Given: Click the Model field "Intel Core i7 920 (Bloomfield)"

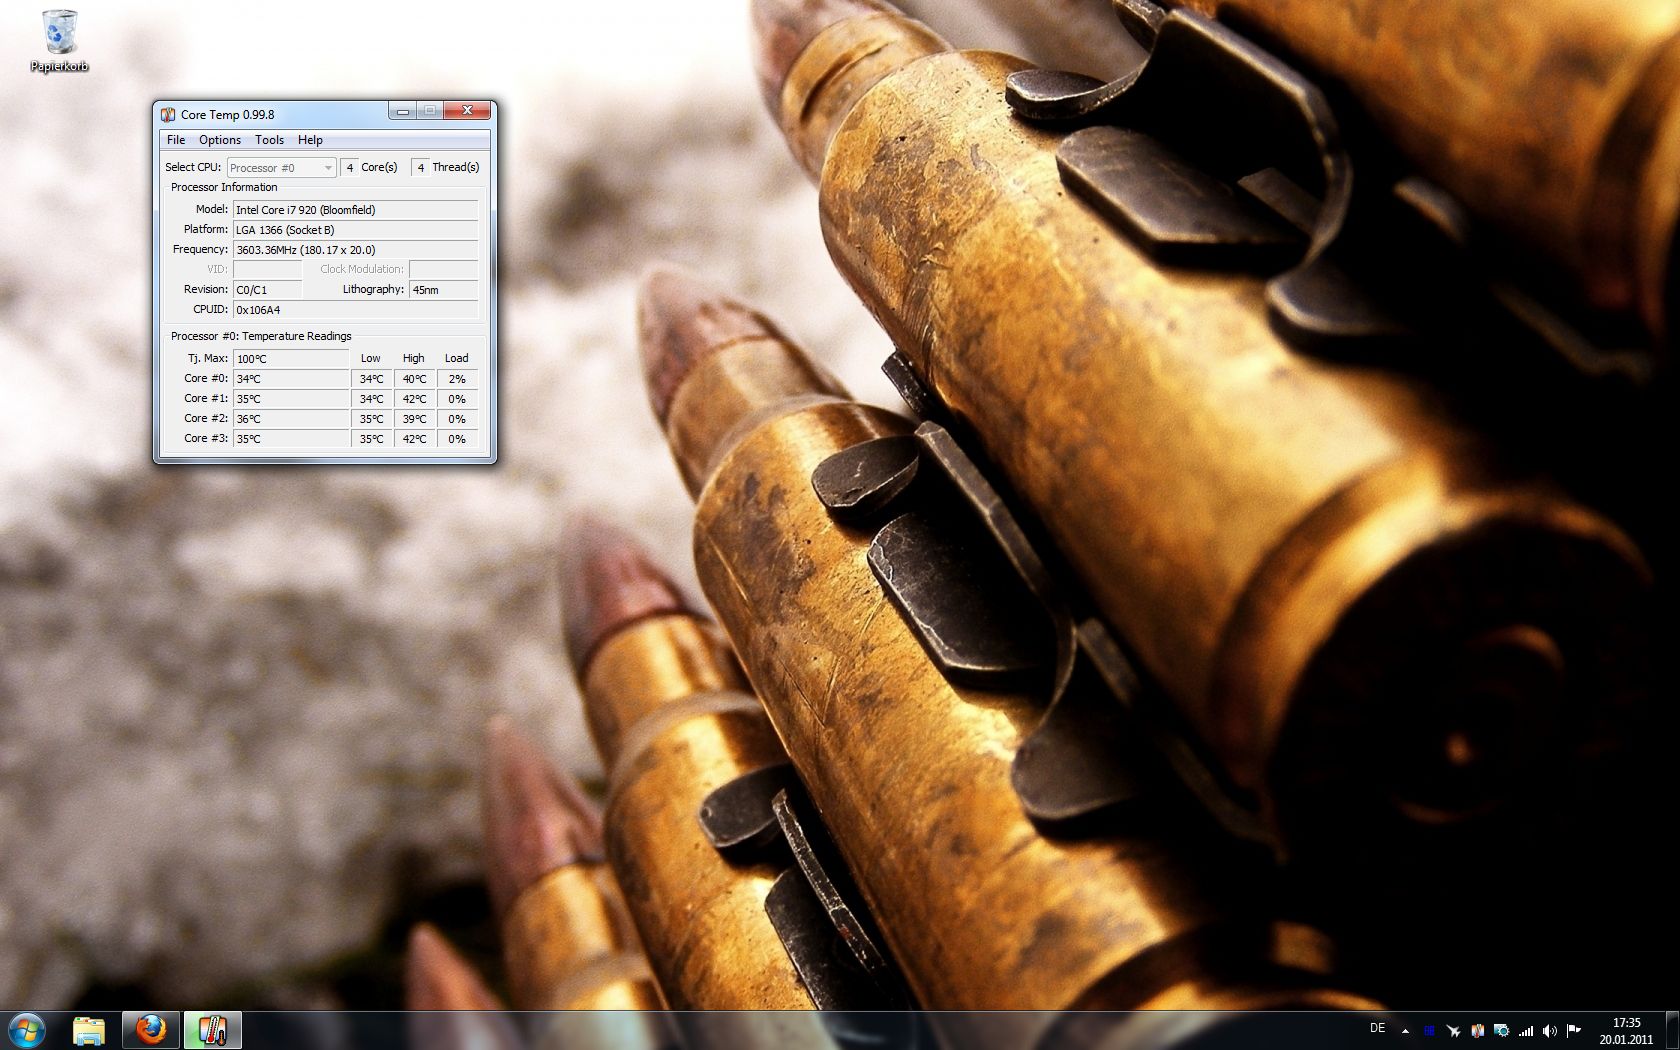Looking at the screenshot, I should pos(355,210).
